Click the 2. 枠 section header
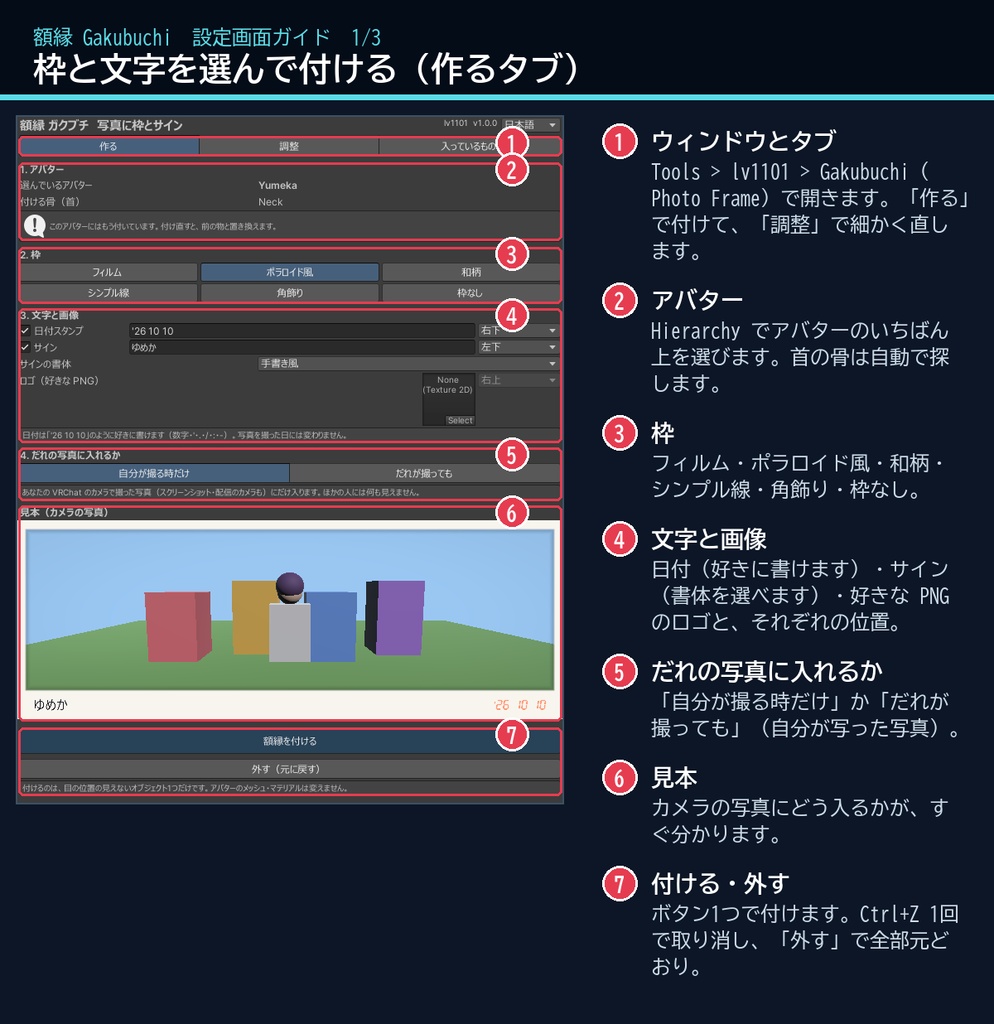This screenshot has height=1024, width=994. click(30, 255)
